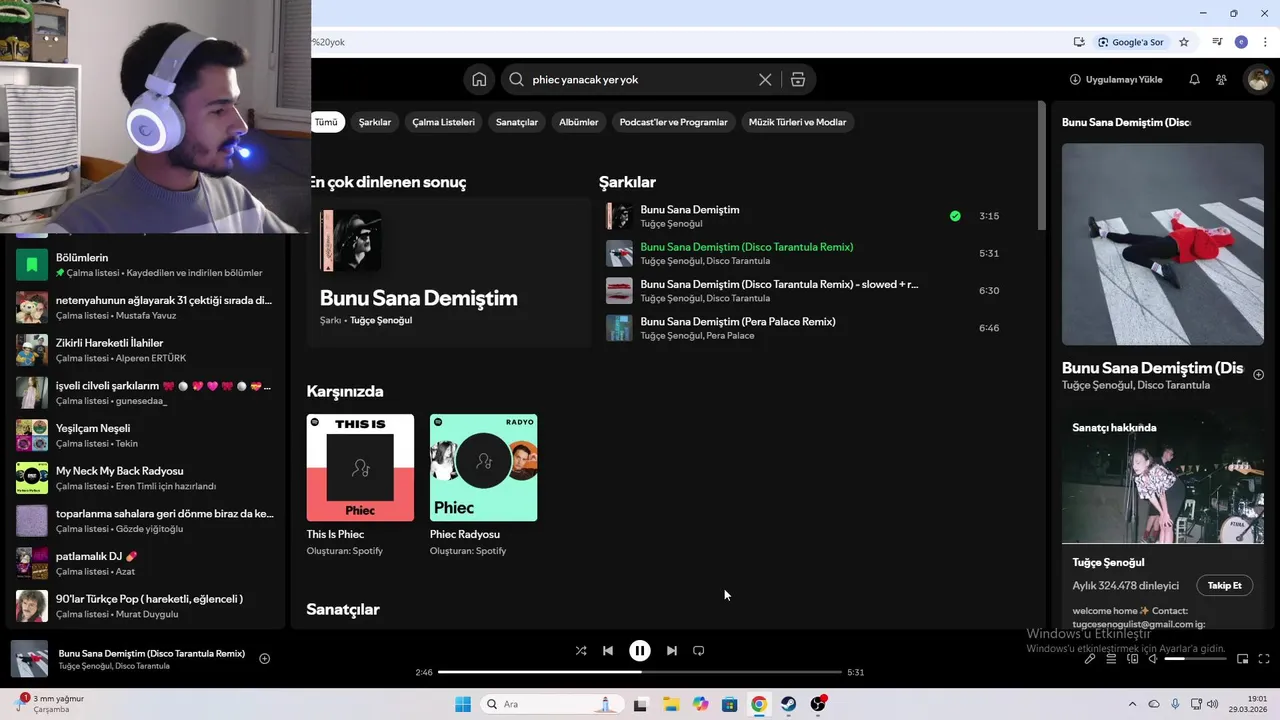Seek on the song progress bar

[640, 672]
